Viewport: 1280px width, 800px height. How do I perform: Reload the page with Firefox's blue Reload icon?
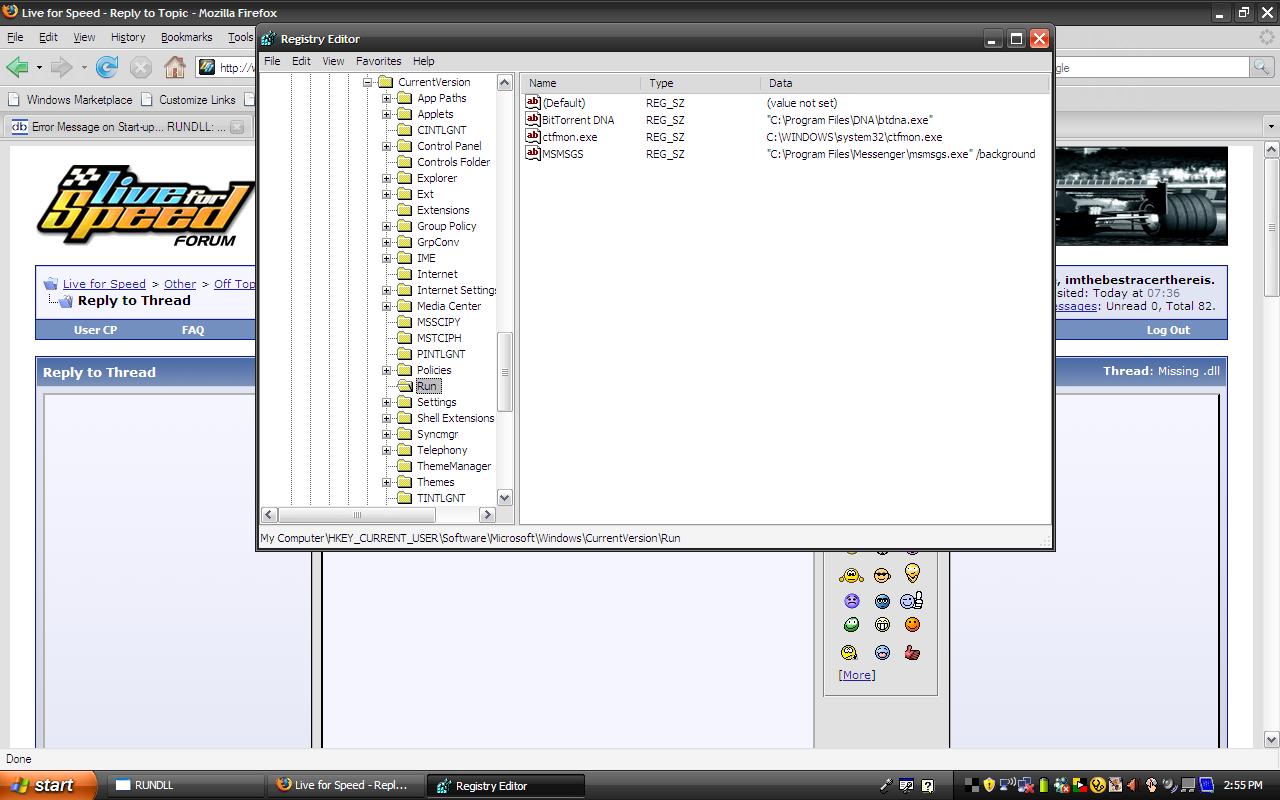coord(107,67)
